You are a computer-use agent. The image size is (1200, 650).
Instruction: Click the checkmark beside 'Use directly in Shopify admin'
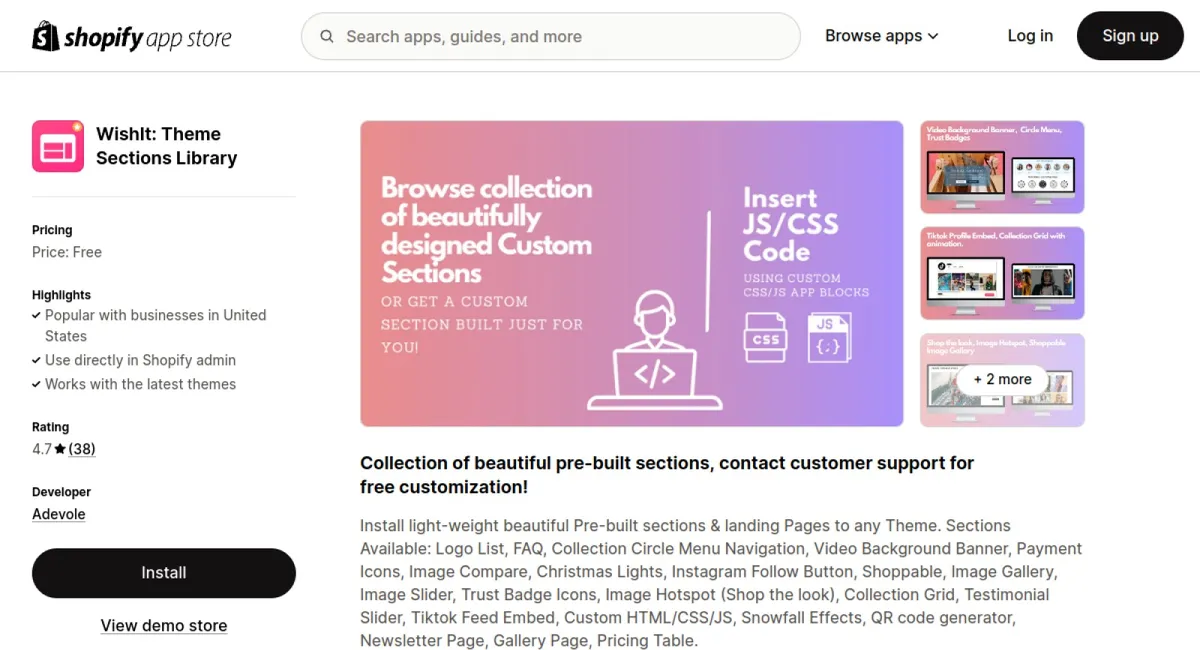coord(37,360)
